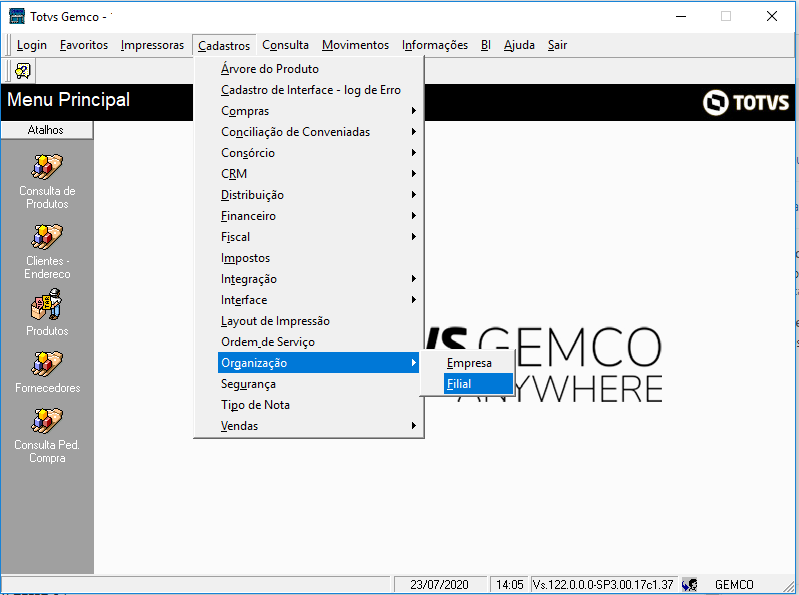
Task: Expand the Consórcio submenu
Action: (318, 153)
